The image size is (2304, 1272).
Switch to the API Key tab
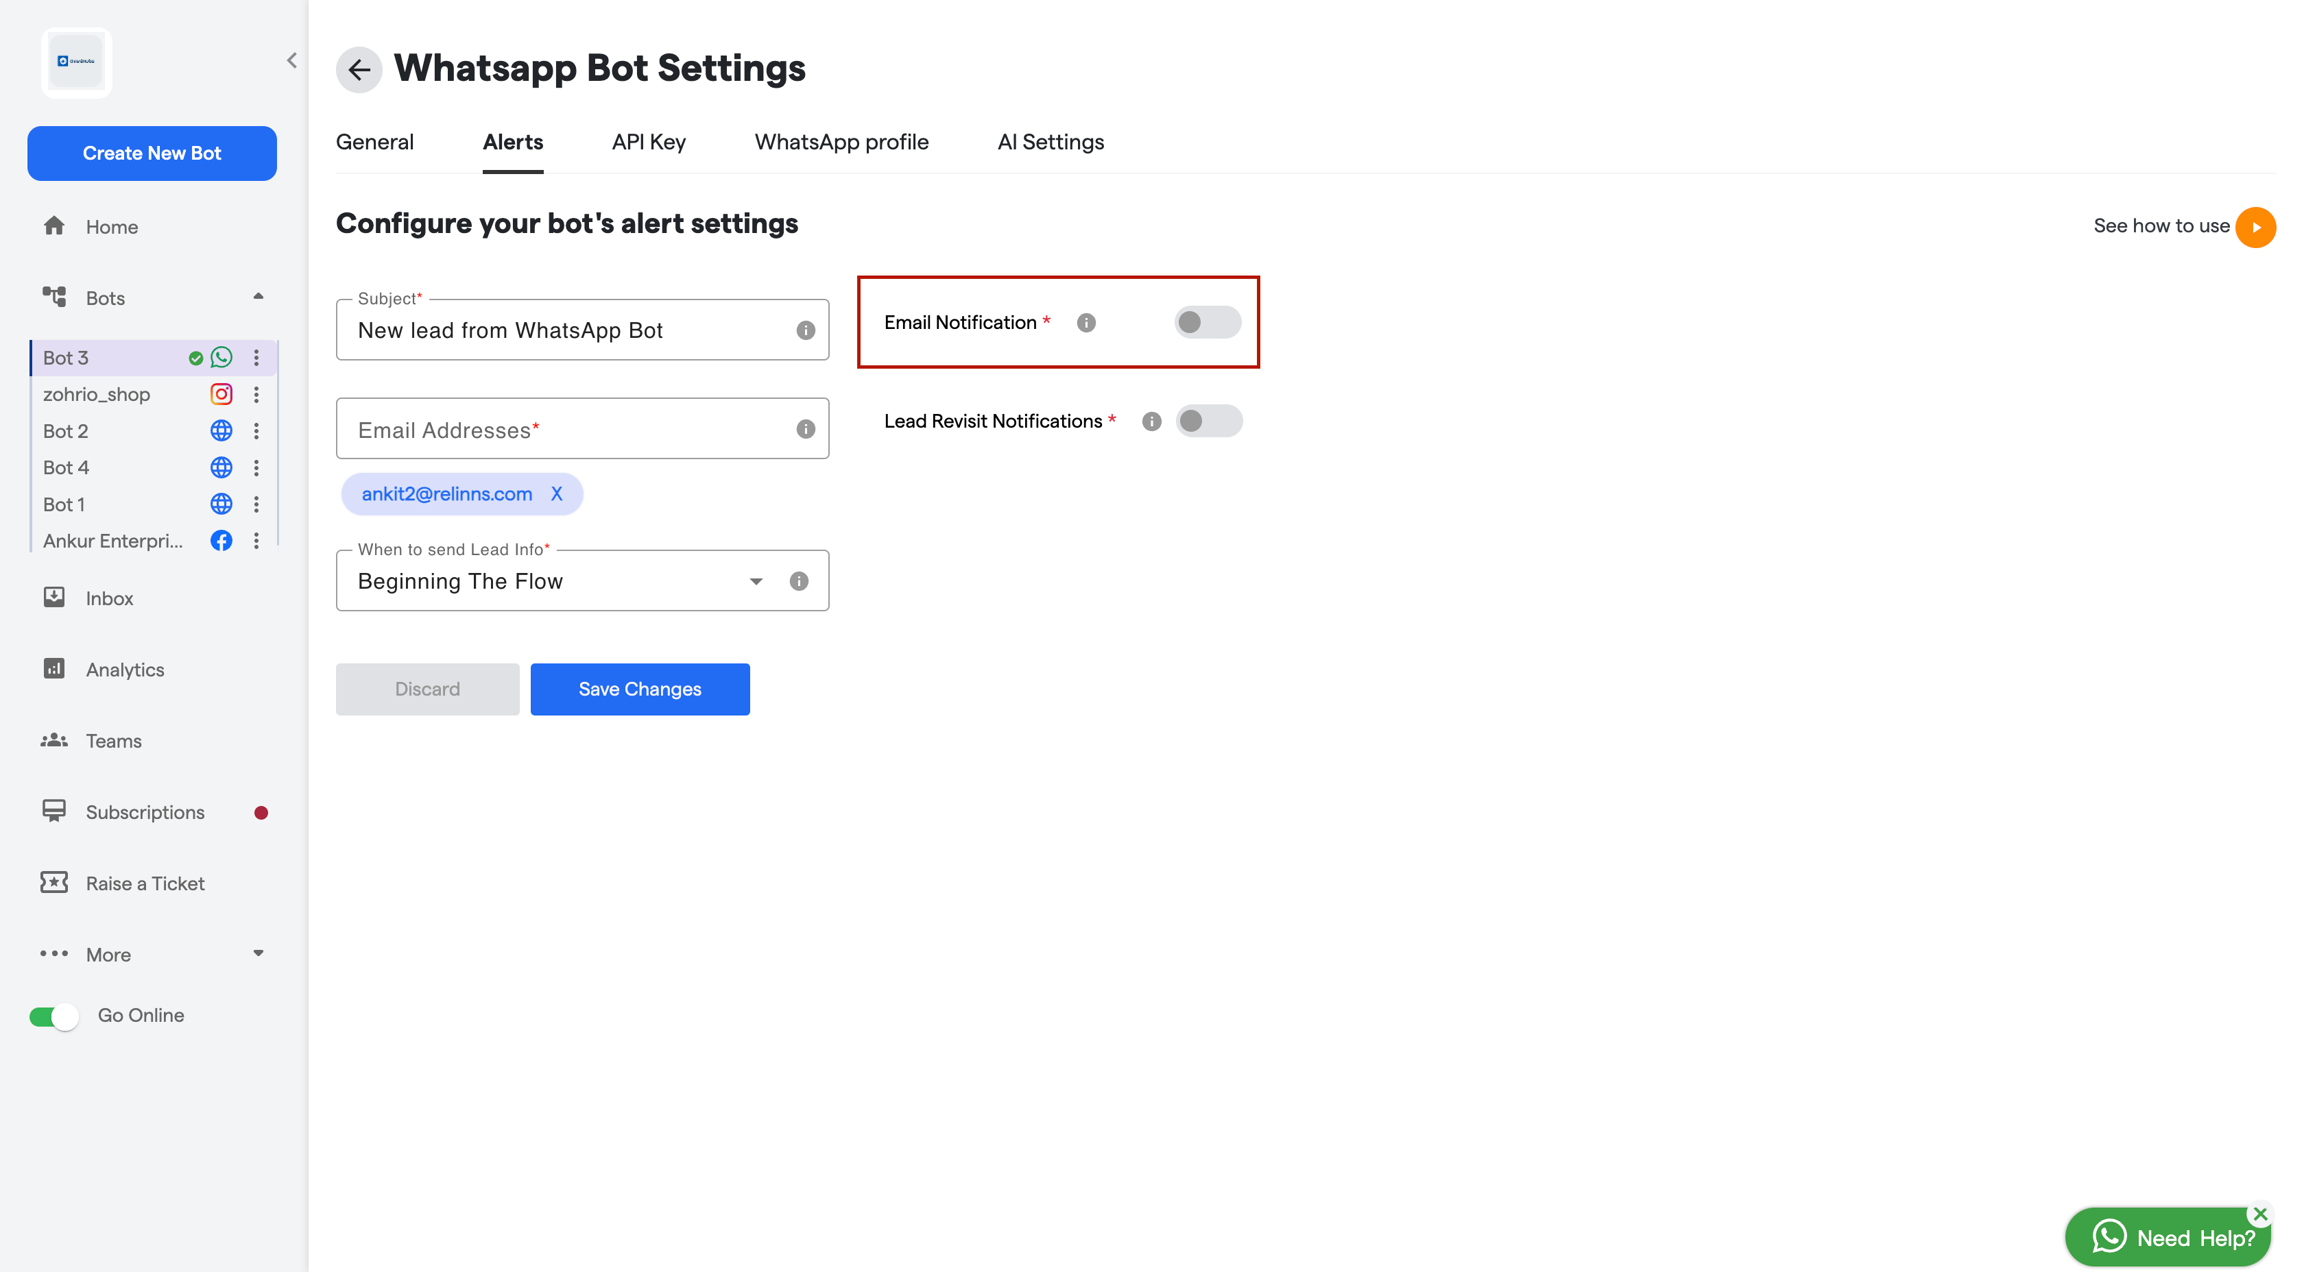[x=648, y=142]
